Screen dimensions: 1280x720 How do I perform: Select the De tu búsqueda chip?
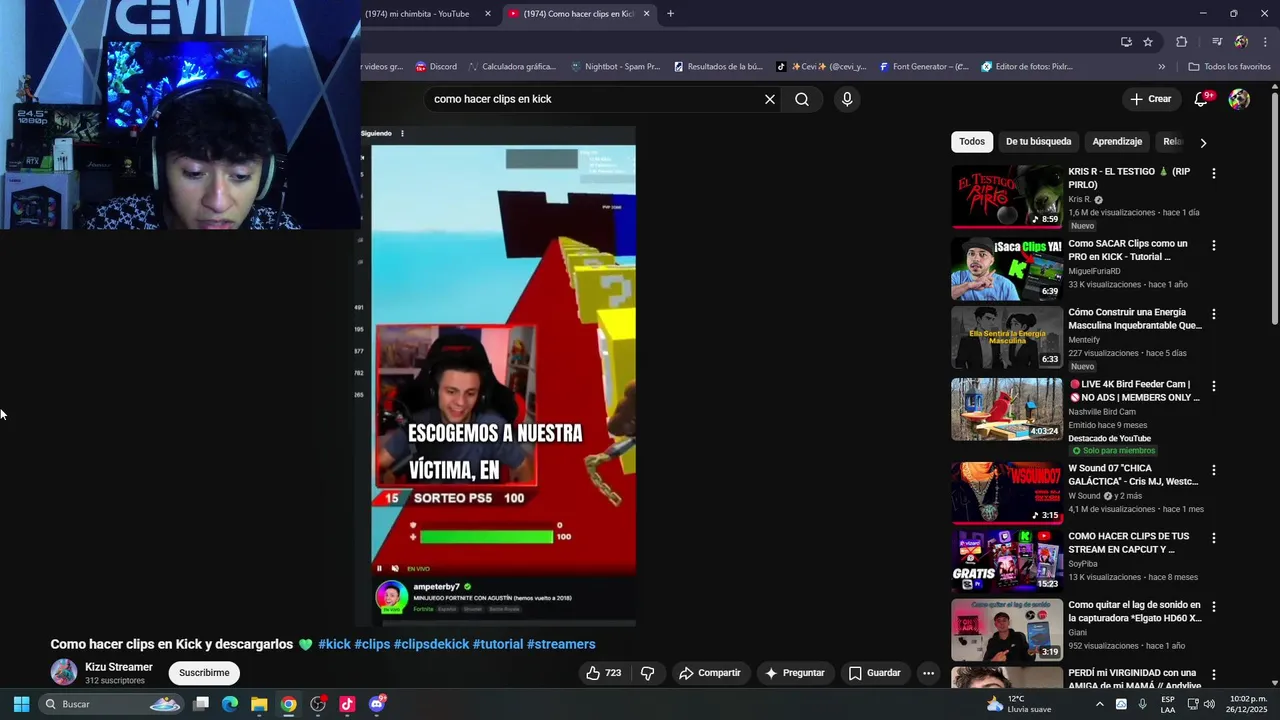(x=1038, y=142)
